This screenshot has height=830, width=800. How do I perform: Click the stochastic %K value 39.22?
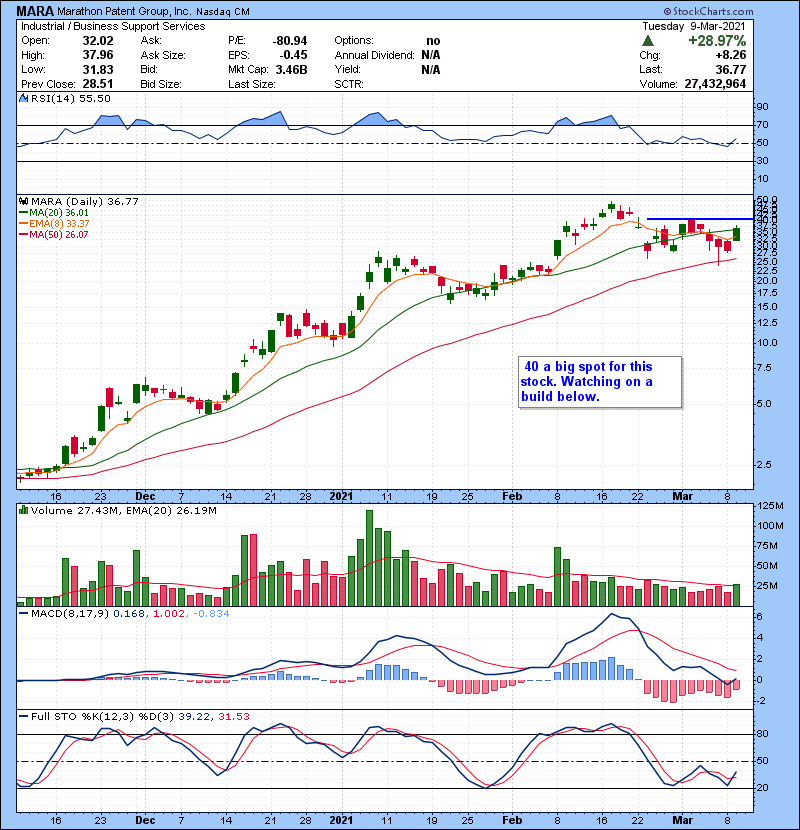pos(194,717)
